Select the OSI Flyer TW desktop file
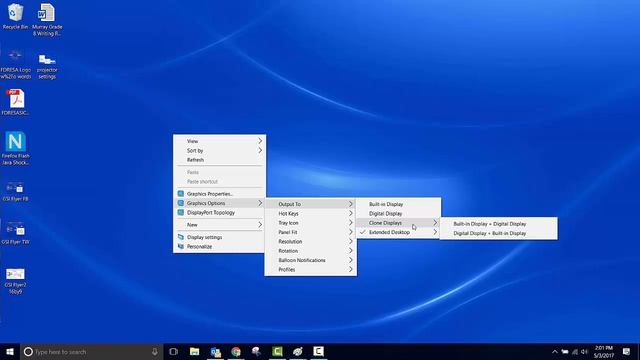This screenshot has width=640, height=360. 16,234
